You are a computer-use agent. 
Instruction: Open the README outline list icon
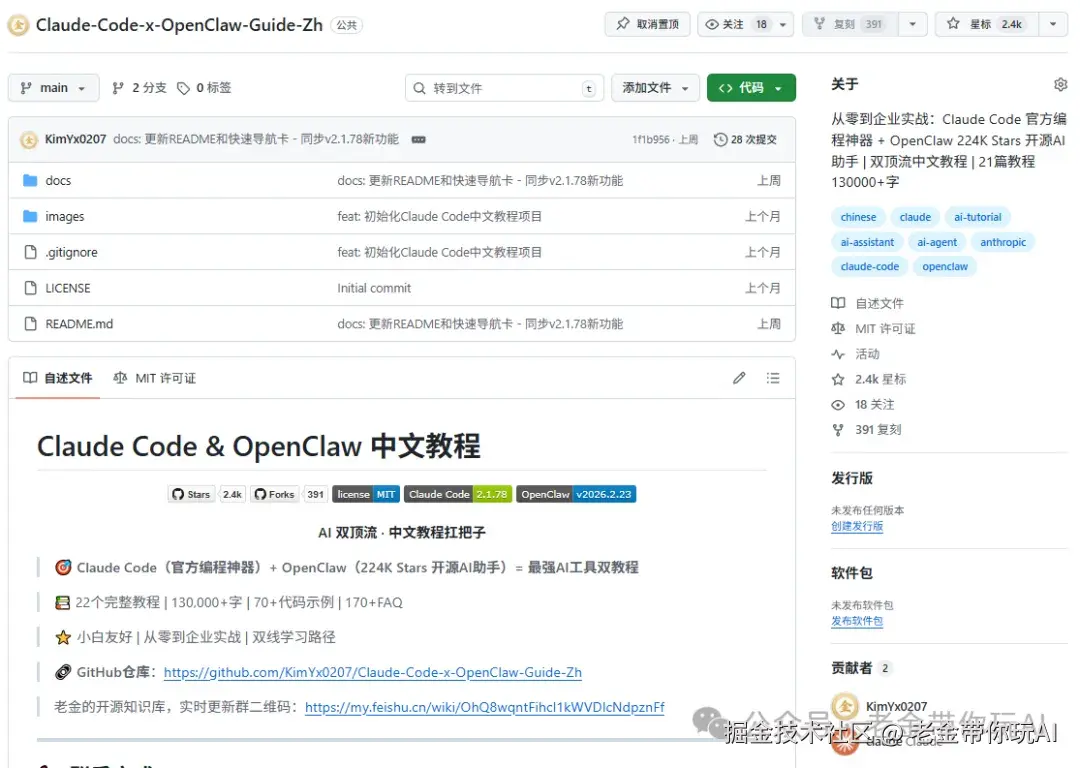(773, 378)
